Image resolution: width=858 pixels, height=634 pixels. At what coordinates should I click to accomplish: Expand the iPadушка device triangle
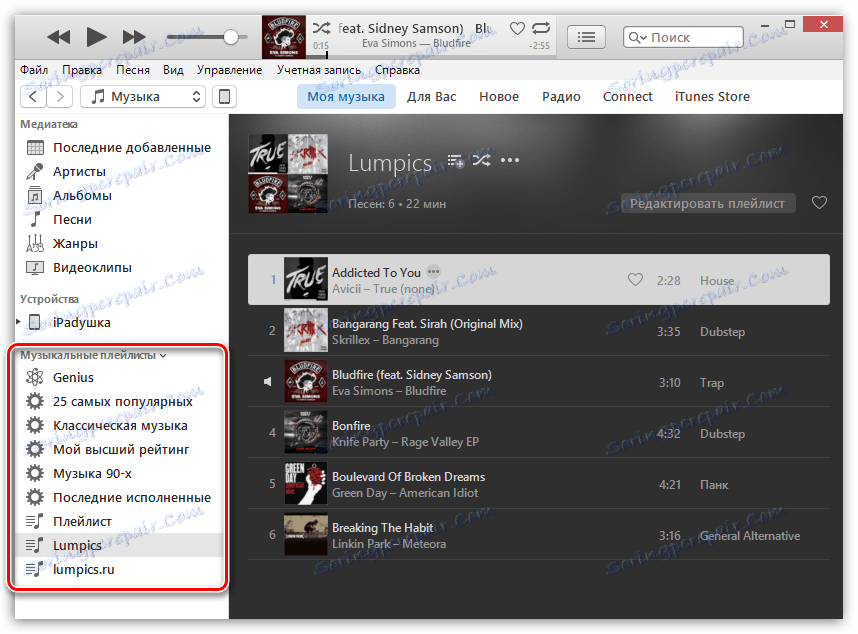19,322
